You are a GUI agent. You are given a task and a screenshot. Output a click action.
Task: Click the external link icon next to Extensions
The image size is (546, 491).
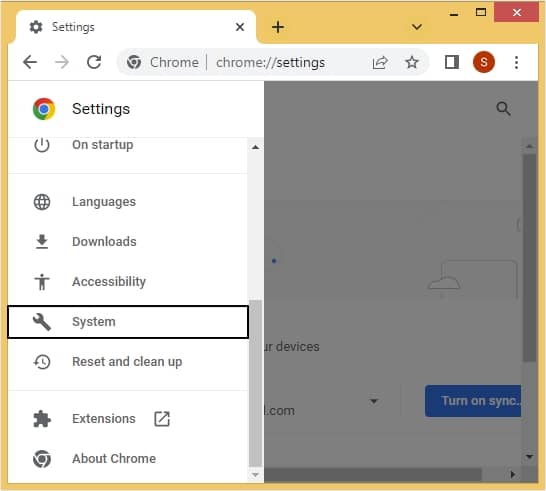(x=162, y=419)
